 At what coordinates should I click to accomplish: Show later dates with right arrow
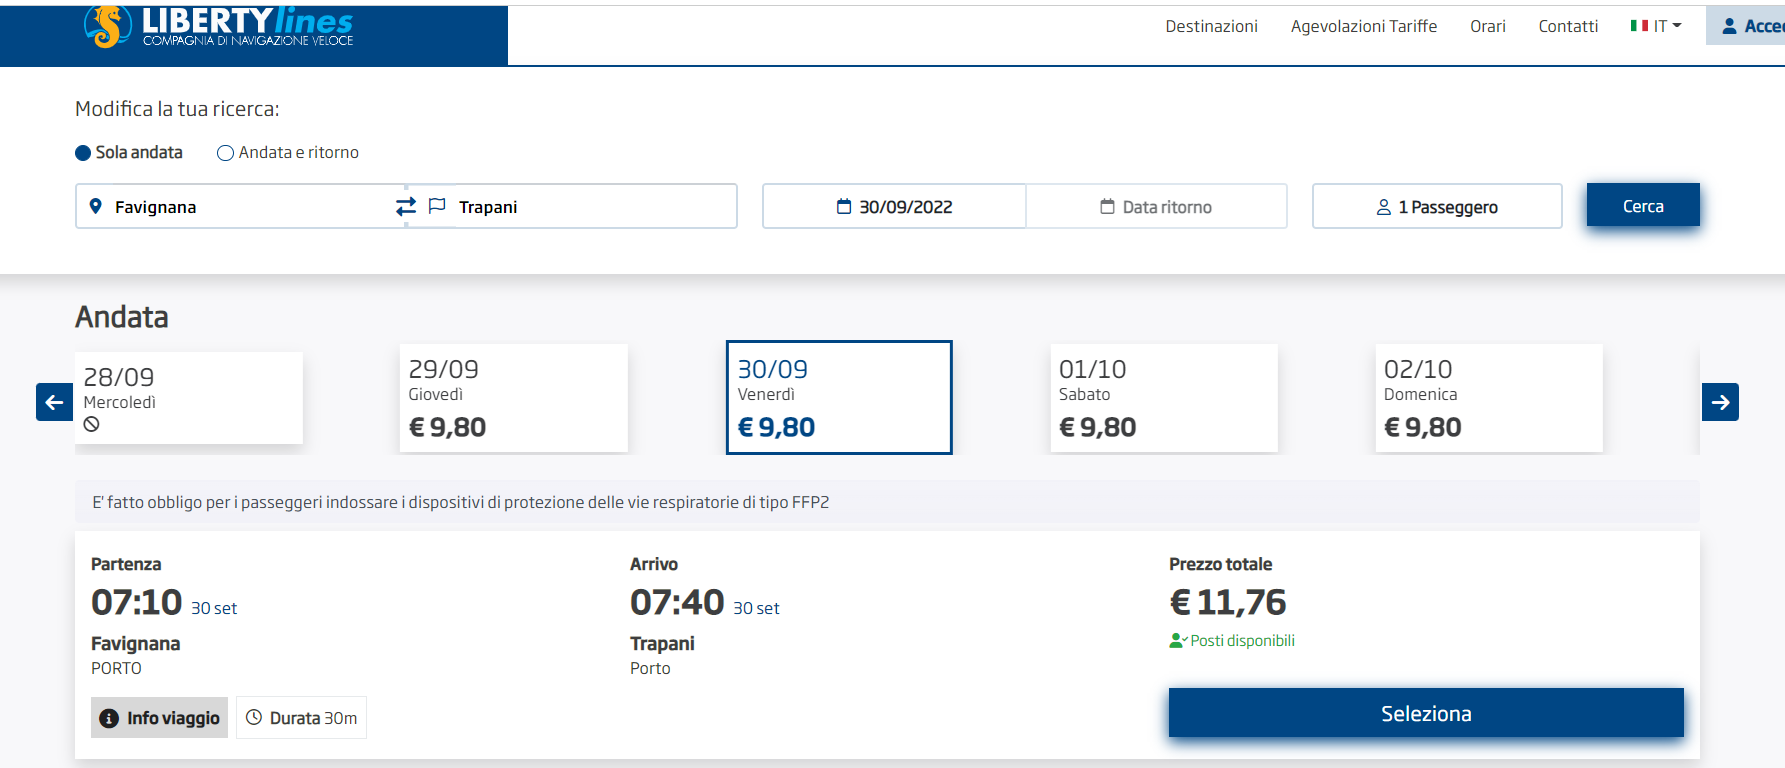click(1720, 402)
